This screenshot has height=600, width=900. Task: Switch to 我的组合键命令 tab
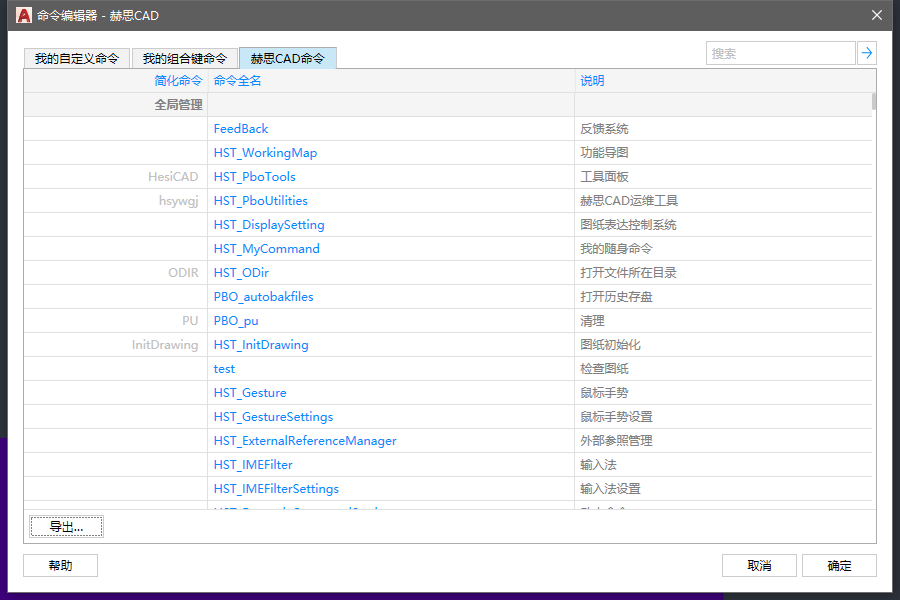click(x=185, y=59)
